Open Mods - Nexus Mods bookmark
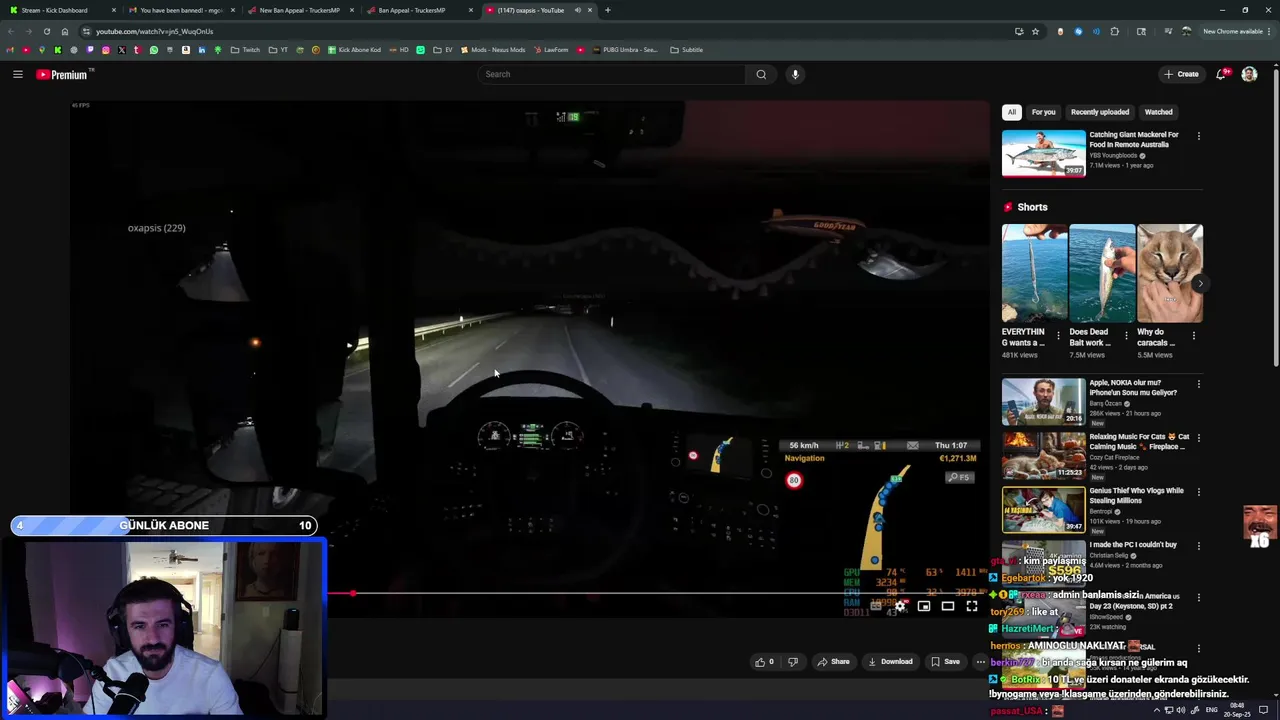The image size is (1280, 720). click(x=493, y=50)
